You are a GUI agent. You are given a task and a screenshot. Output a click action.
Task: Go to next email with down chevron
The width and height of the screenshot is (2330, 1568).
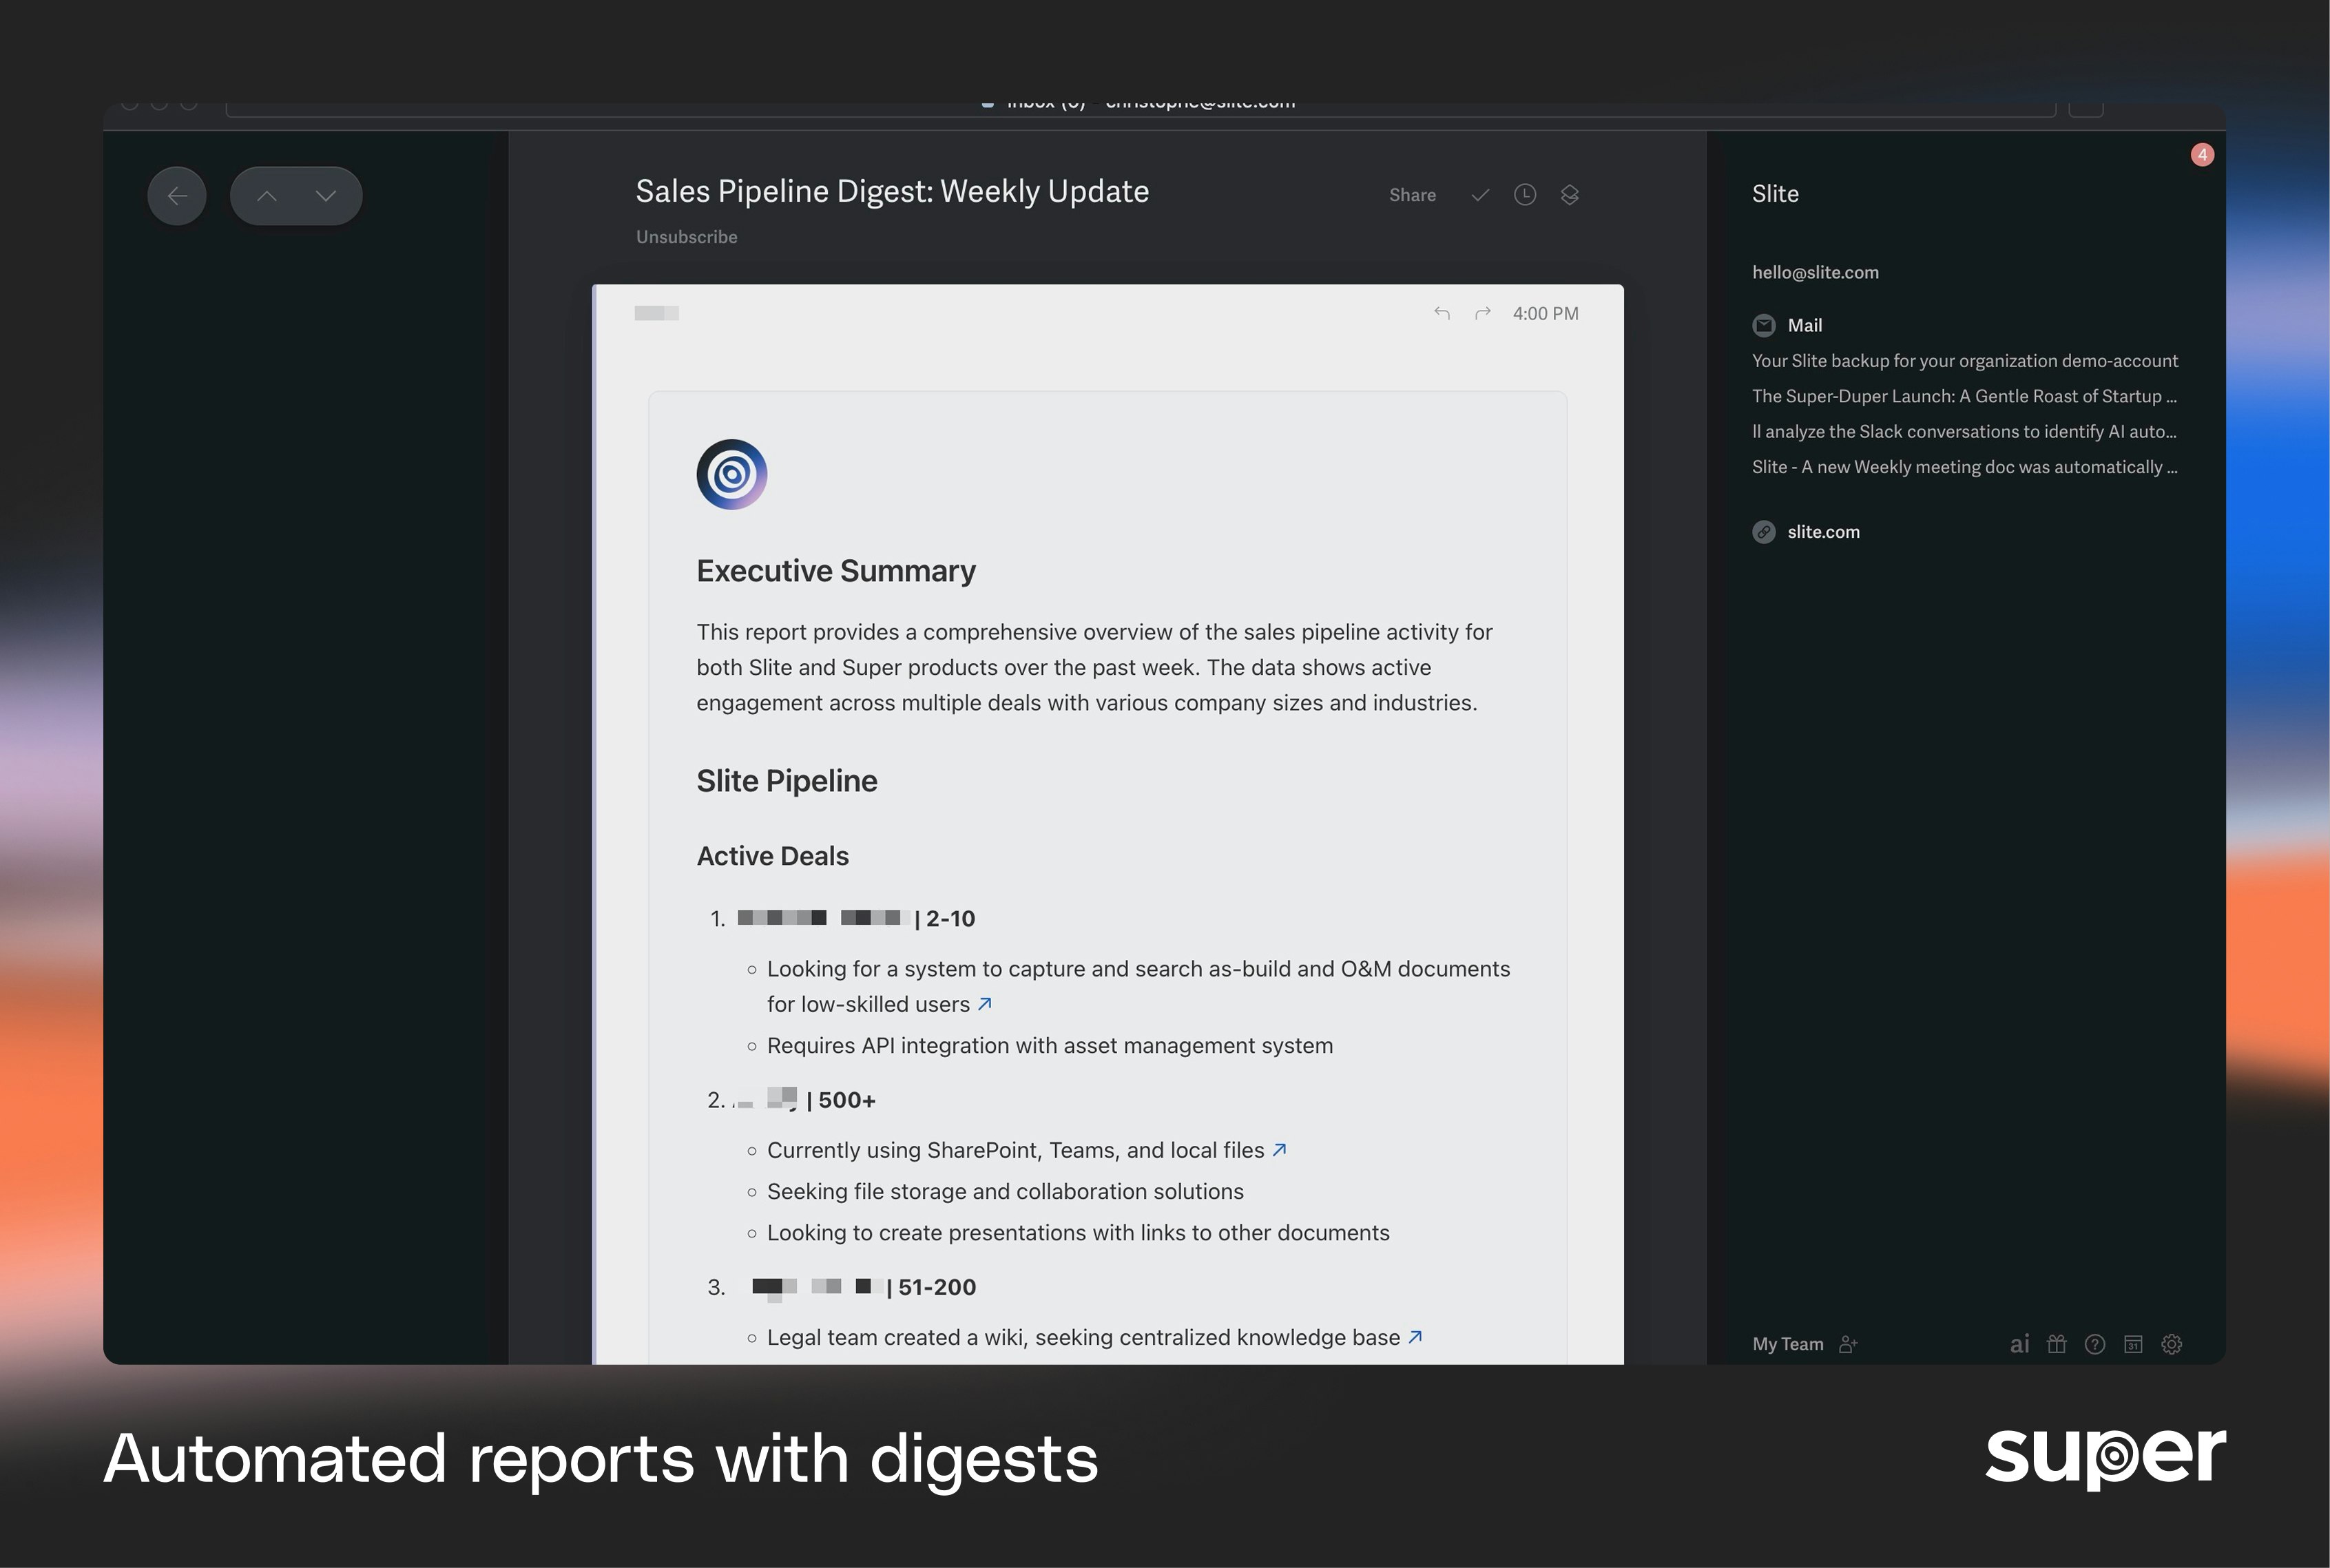tap(325, 196)
